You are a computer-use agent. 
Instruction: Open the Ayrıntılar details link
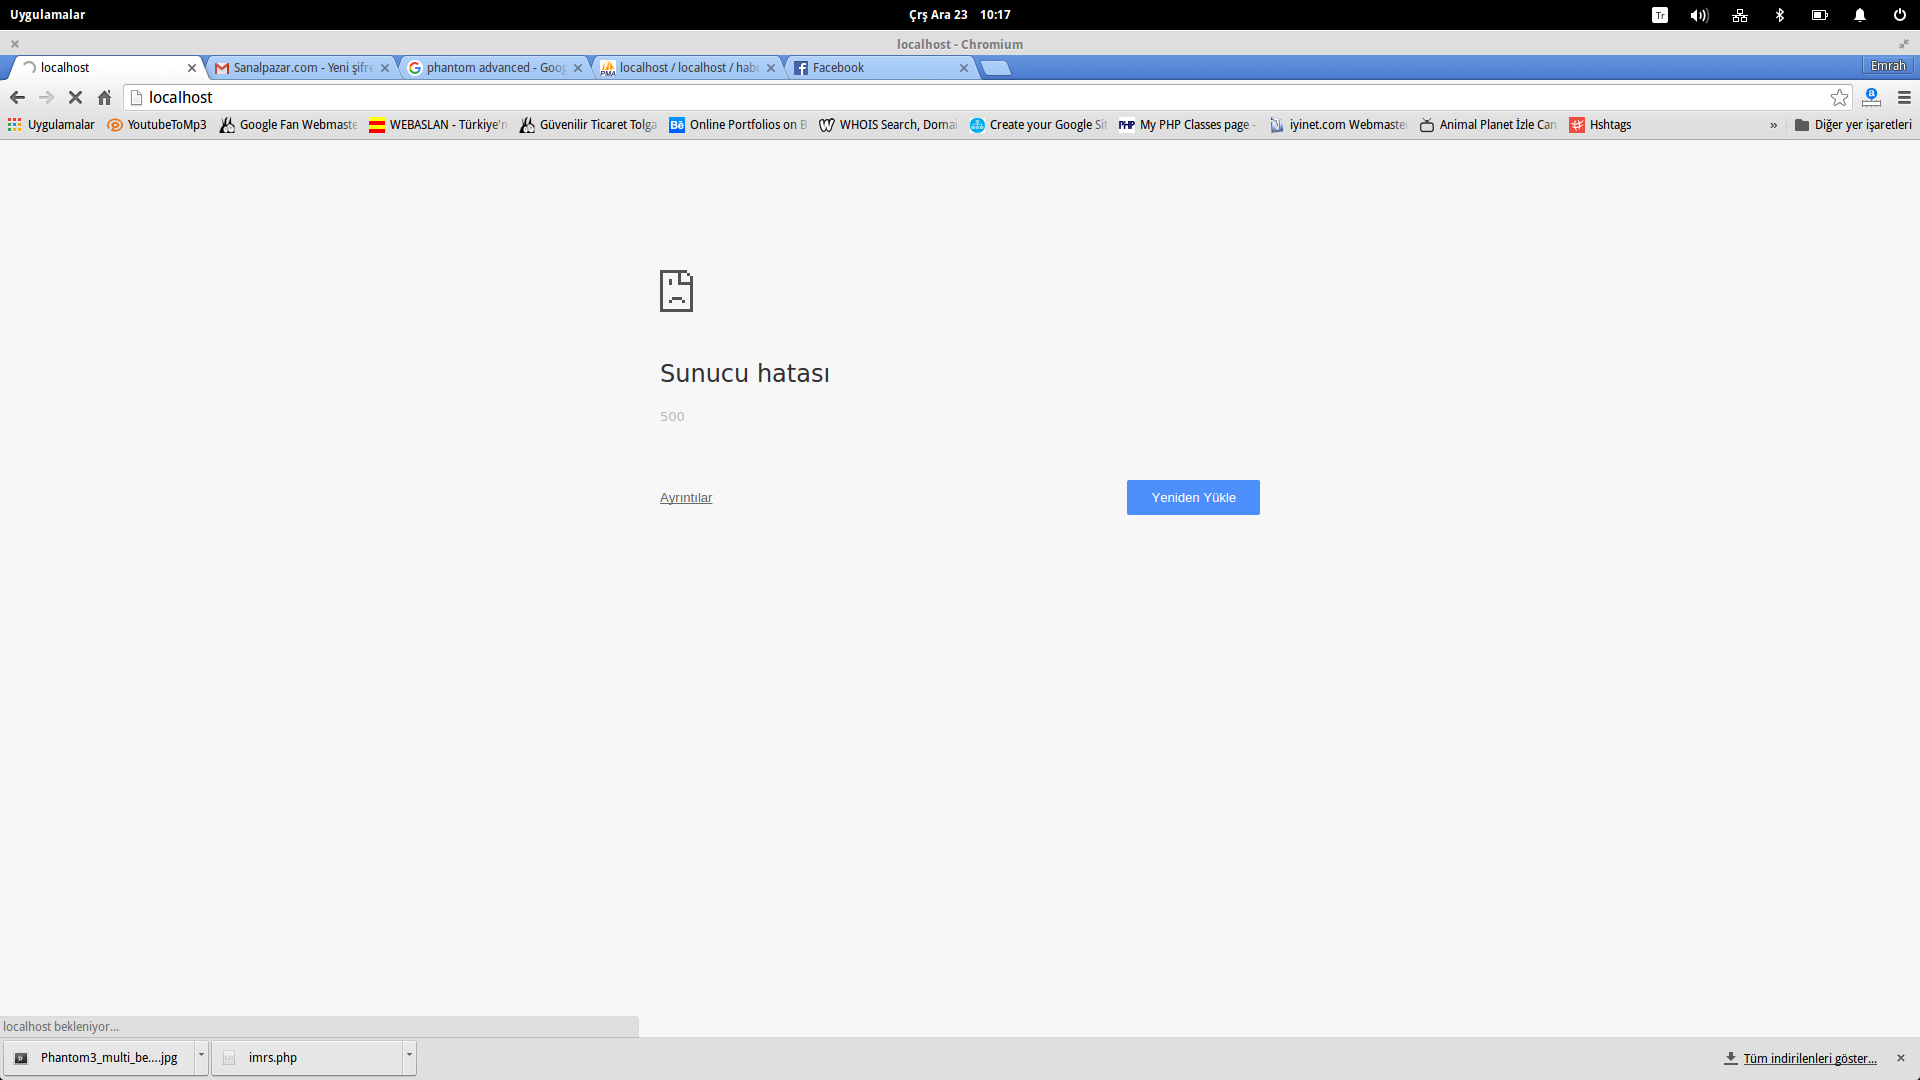[x=685, y=497]
